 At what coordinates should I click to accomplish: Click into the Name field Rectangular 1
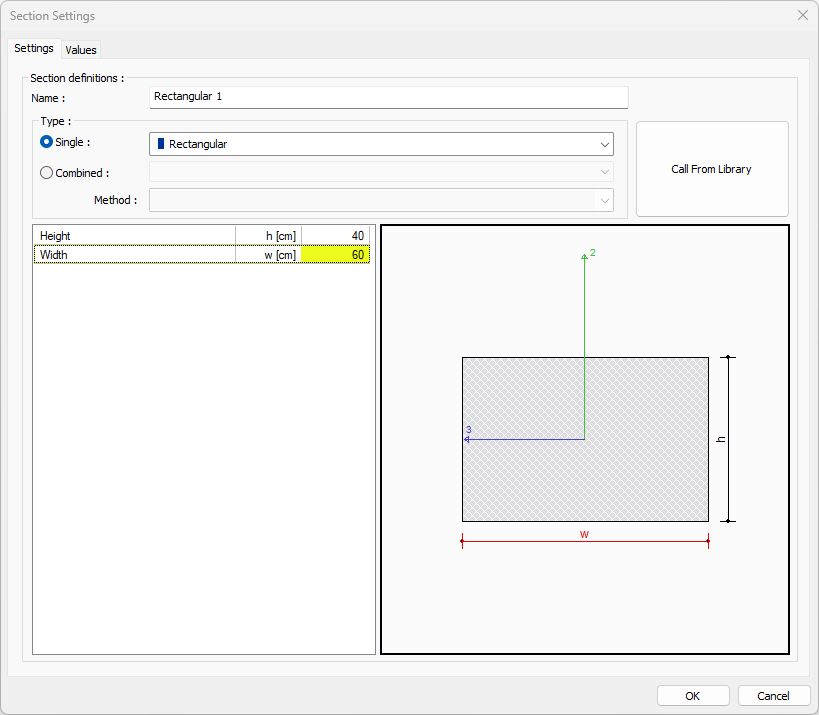pos(388,97)
